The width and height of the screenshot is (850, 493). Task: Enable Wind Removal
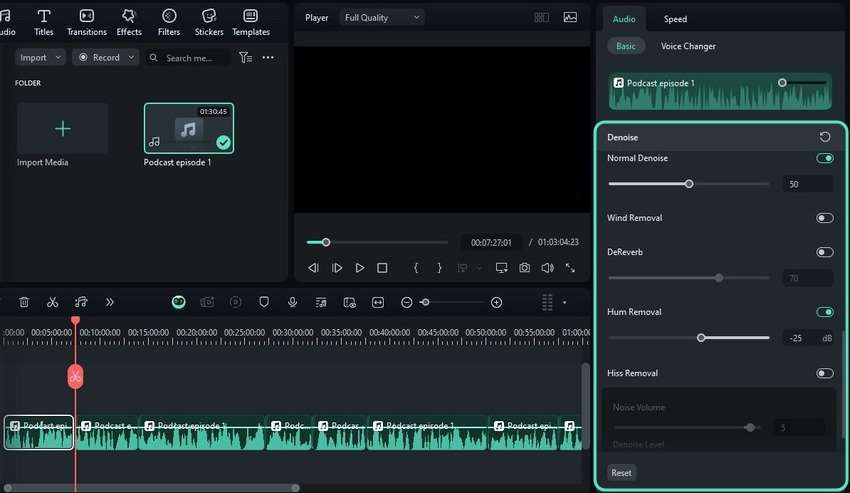(825, 218)
